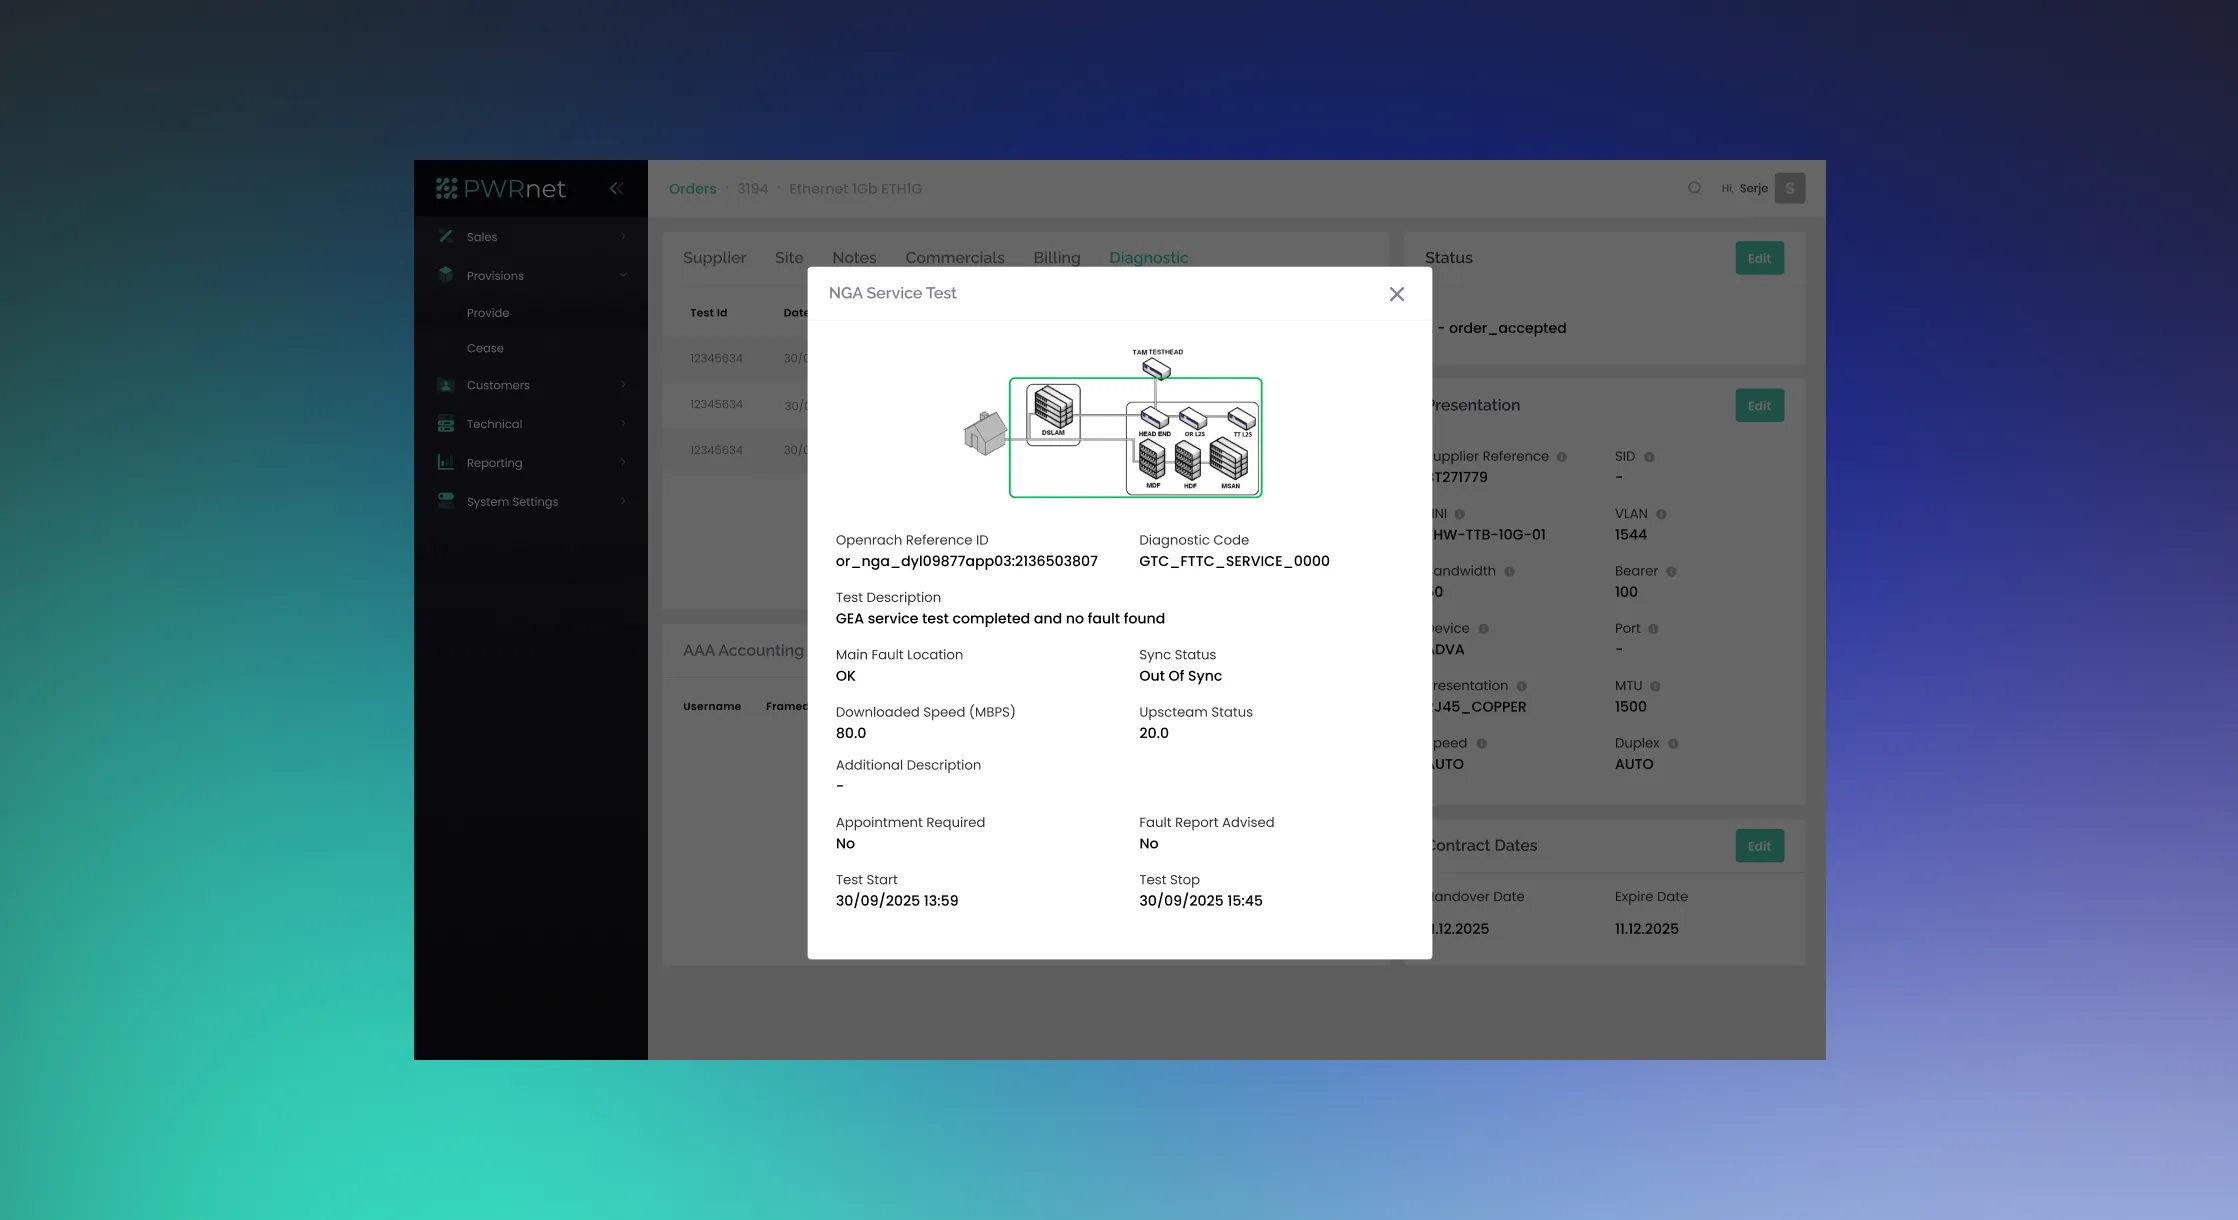The image size is (2238, 1220).
Task: Expand the System Settings chevron
Action: [x=623, y=501]
